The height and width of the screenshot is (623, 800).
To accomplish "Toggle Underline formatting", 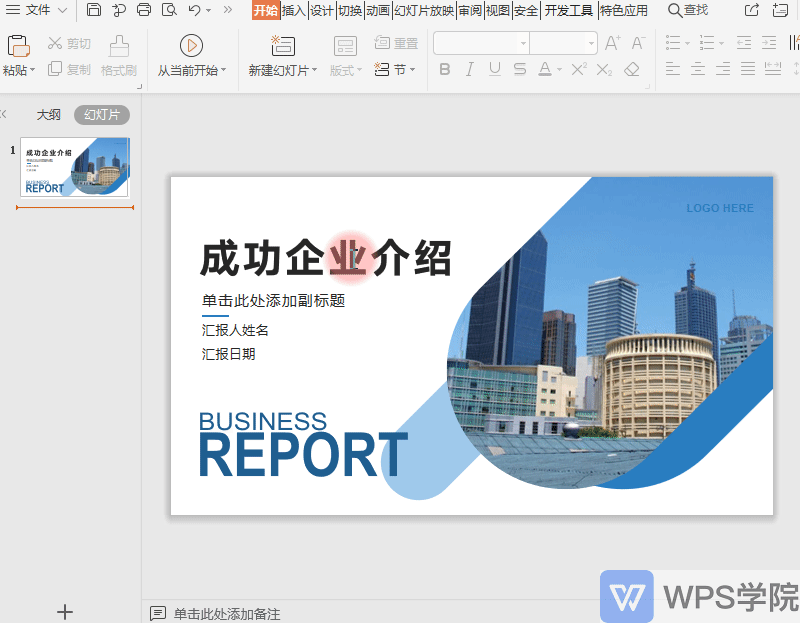I will tap(494, 69).
